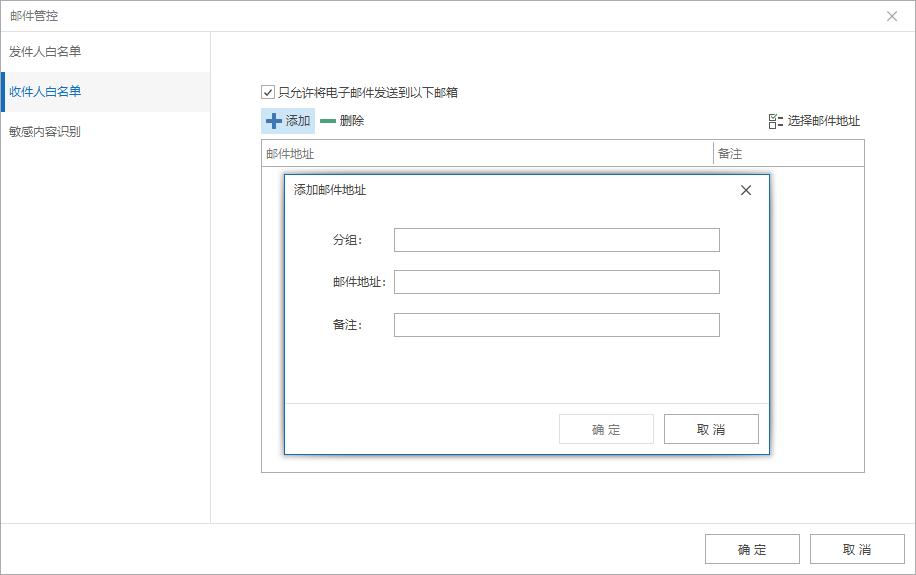The height and width of the screenshot is (575, 916).
Task: Click the 备注 input field in dialog
Action: click(556, 325)
